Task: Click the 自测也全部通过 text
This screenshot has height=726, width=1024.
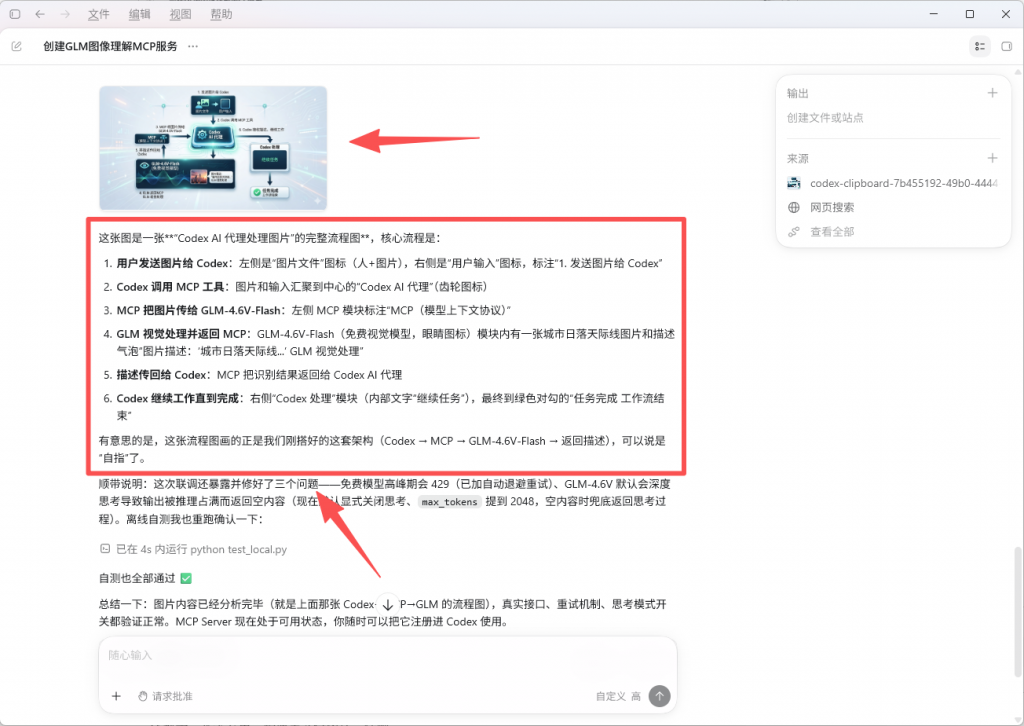Action: click(x=137, y=578)
